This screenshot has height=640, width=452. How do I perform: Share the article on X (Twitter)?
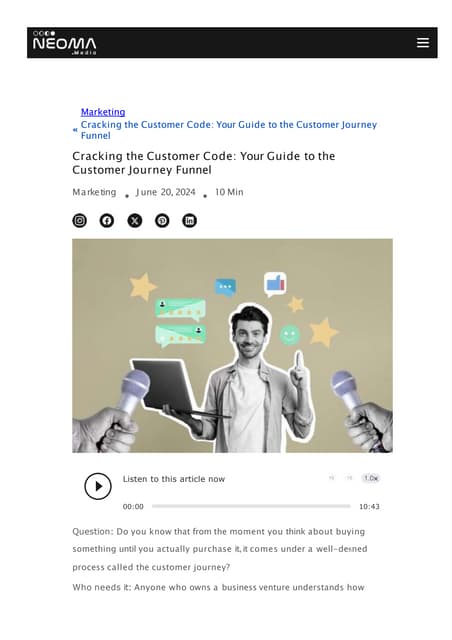tap(135, 221)
